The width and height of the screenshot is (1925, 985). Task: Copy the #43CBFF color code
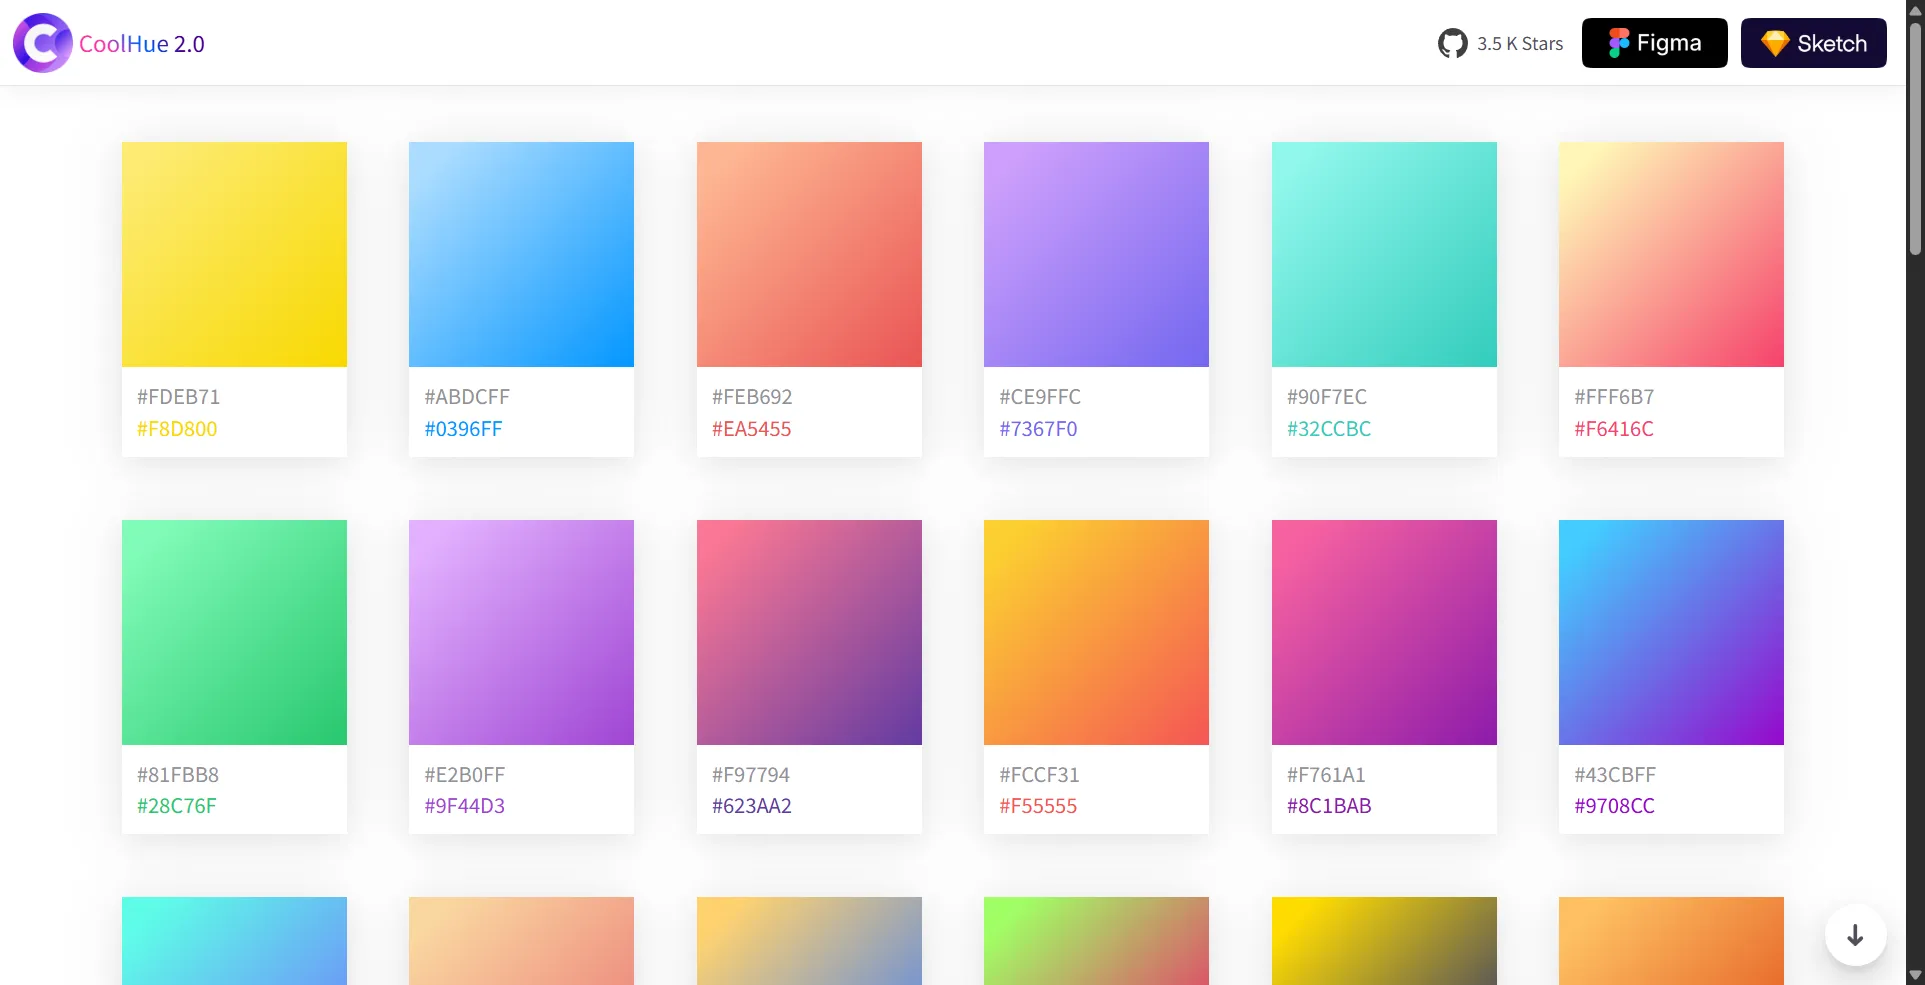1615,775
